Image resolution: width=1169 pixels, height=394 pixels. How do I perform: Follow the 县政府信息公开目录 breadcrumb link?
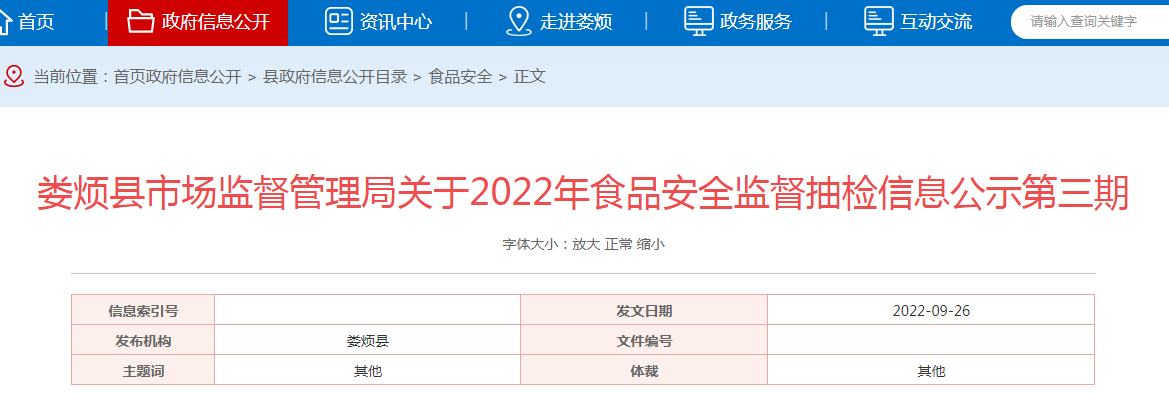(x=335, y=77)
